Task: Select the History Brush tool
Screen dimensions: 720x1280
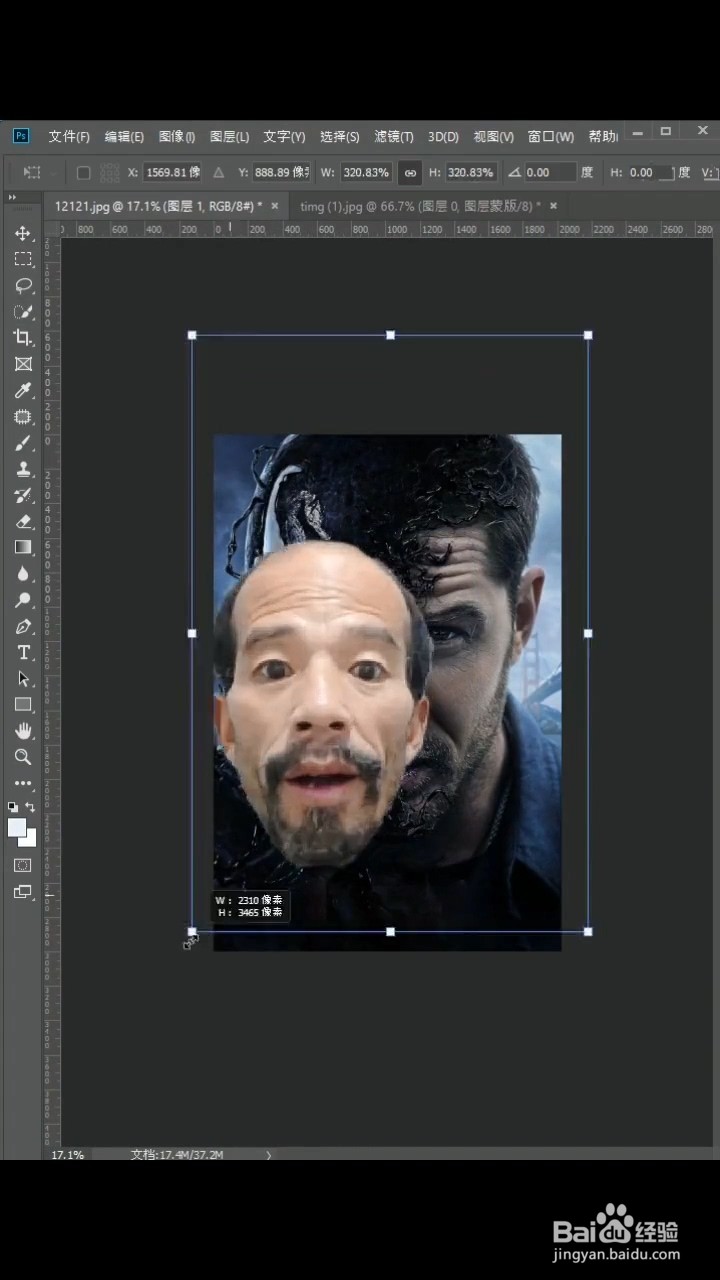Action: [x=23, y=495]
